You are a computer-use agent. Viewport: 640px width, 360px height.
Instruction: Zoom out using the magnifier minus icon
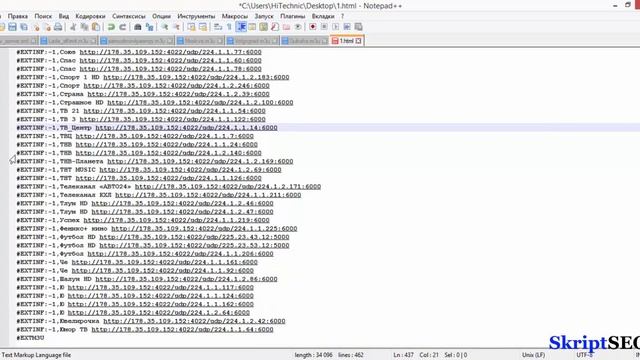[176, 27]
